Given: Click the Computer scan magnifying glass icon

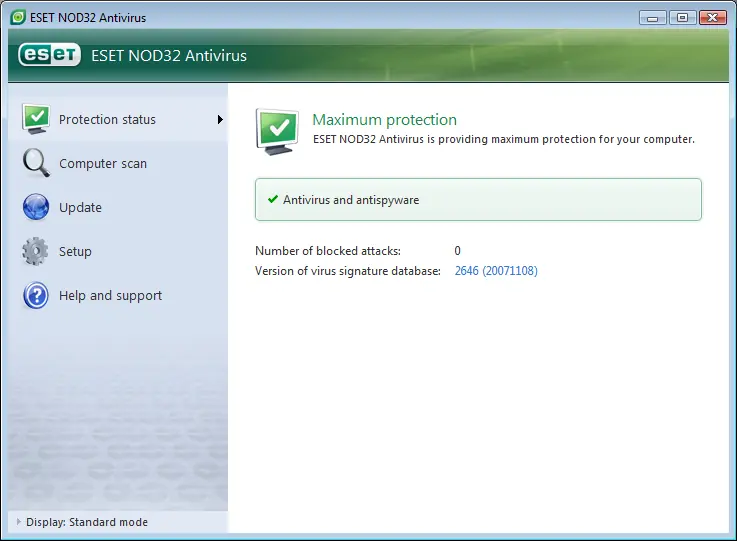Looking at the screenshot, I should [x=36, y=163].
